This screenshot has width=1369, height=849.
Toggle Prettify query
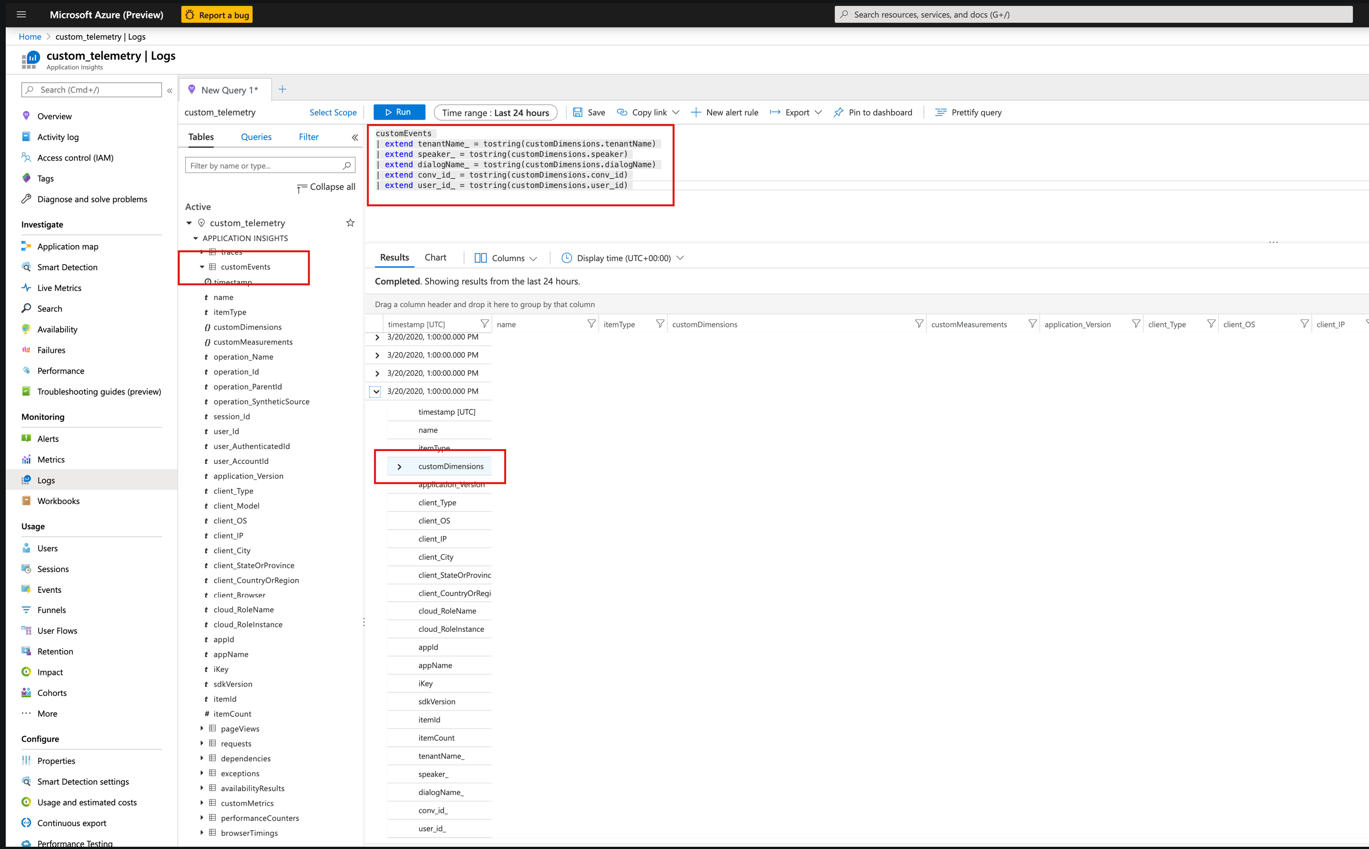(x=967, y=112)
